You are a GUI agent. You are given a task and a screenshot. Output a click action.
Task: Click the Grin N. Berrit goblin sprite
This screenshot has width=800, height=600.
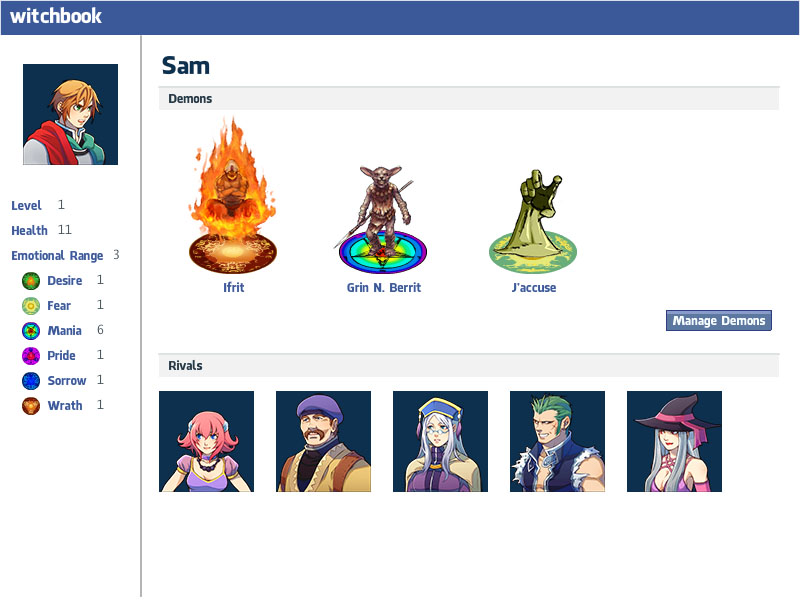tap(383, 219)
